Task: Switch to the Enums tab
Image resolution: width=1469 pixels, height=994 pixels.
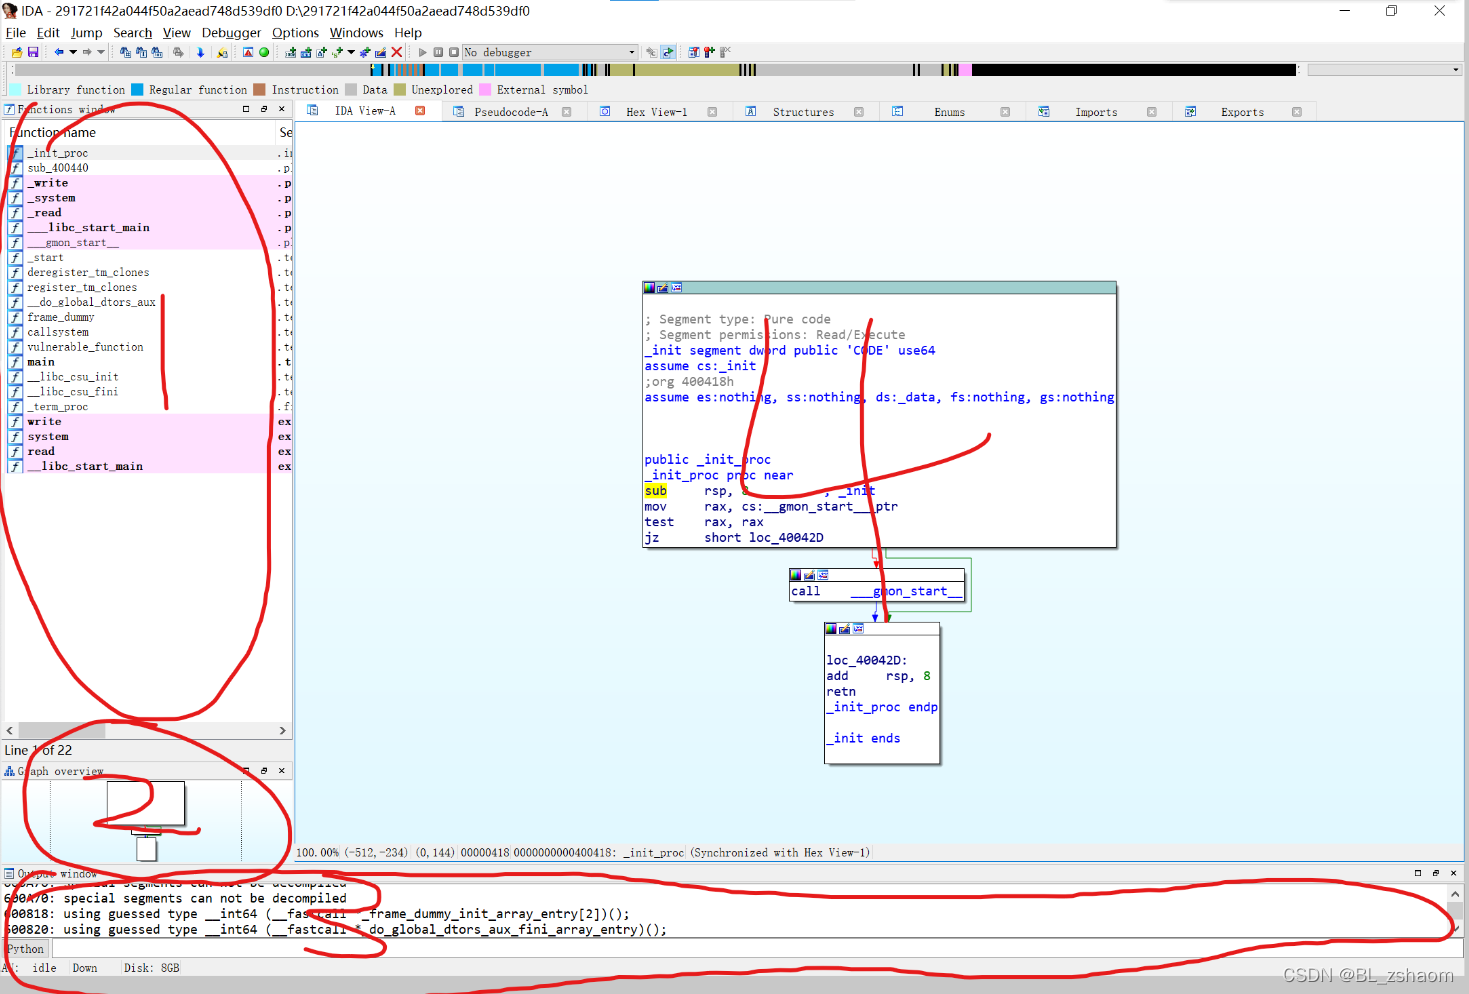Action: [949, 112]
